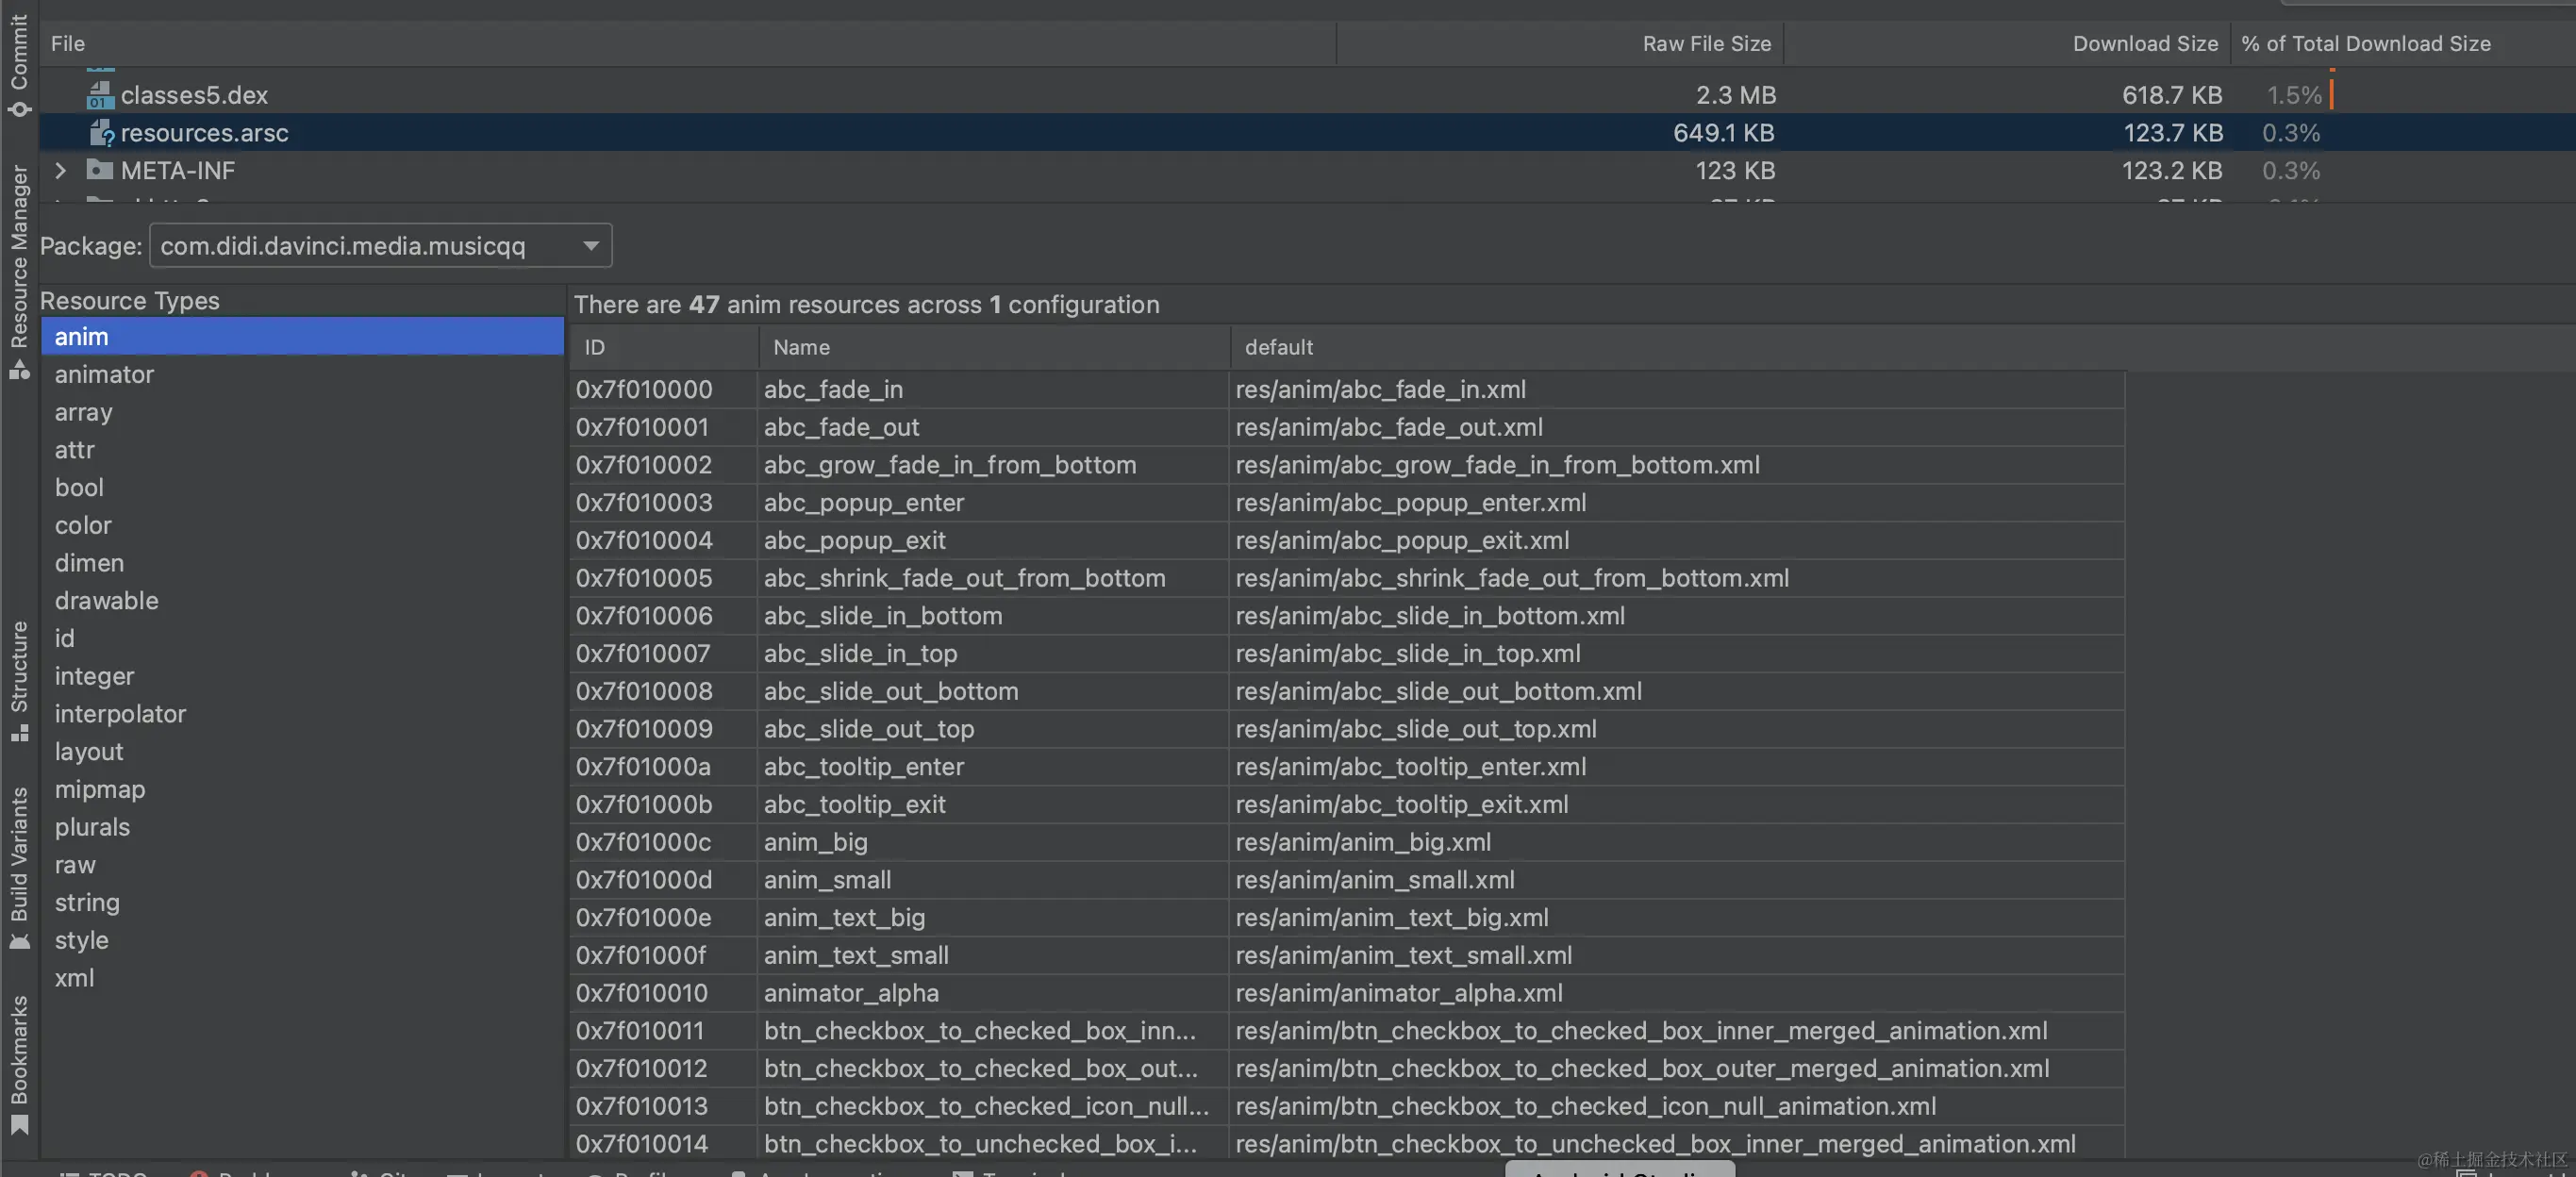Image resolution: width=2576 pixels, height=1177 pixels.
Task: Select the bool resource type
Action: pos(302,488)
